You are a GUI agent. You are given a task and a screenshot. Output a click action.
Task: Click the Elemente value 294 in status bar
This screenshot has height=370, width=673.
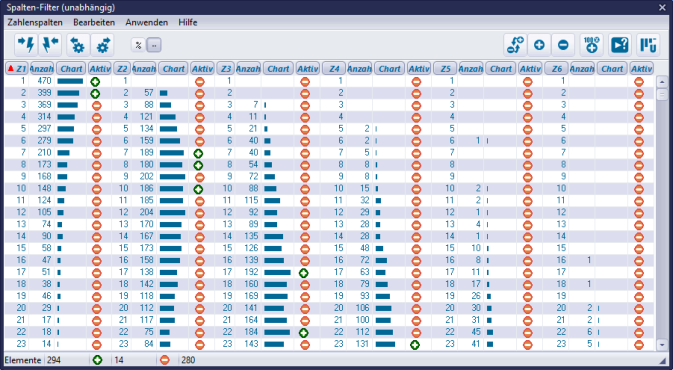(54, 360)
